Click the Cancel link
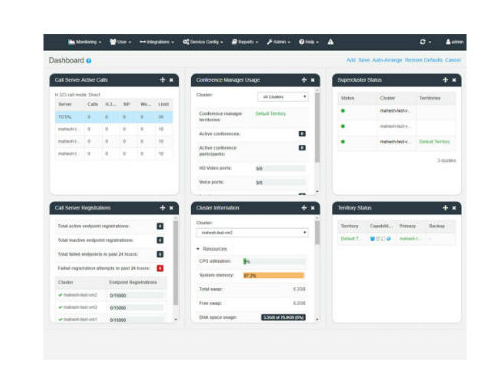The height and width of the screenshot is (376, 501). [453, 60]
